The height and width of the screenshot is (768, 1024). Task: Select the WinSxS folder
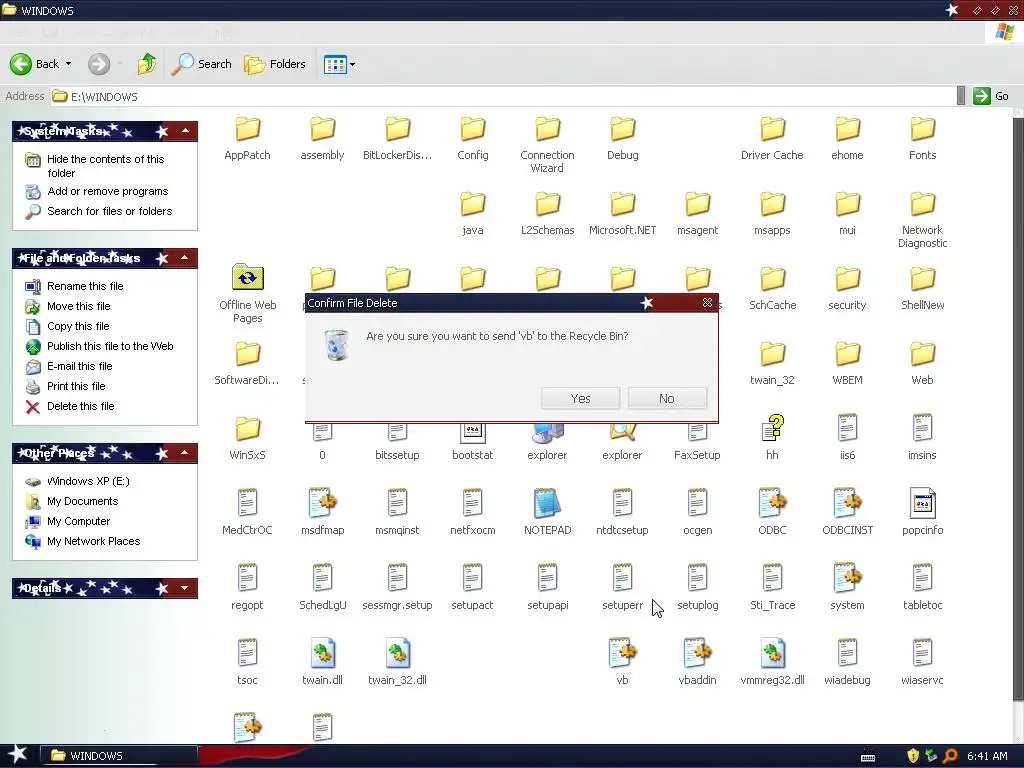coord(248,438)
